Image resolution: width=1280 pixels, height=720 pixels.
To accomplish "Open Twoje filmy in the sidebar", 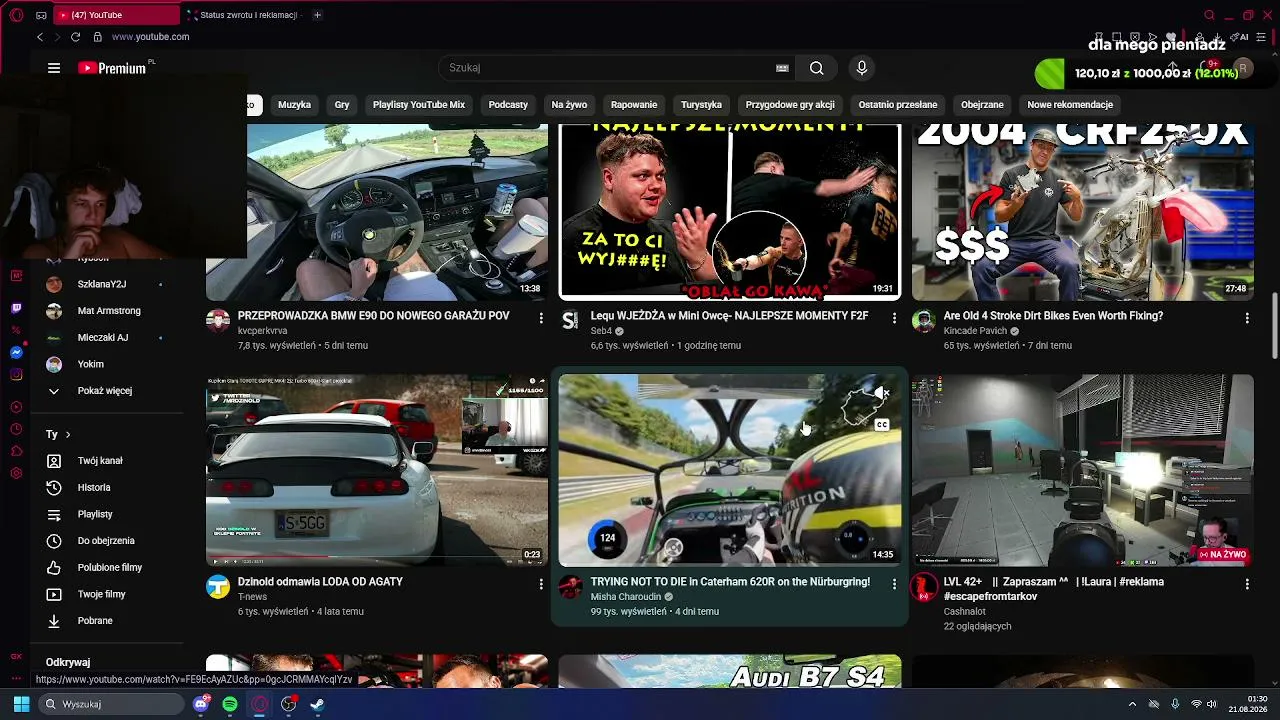I will point(100,594).
